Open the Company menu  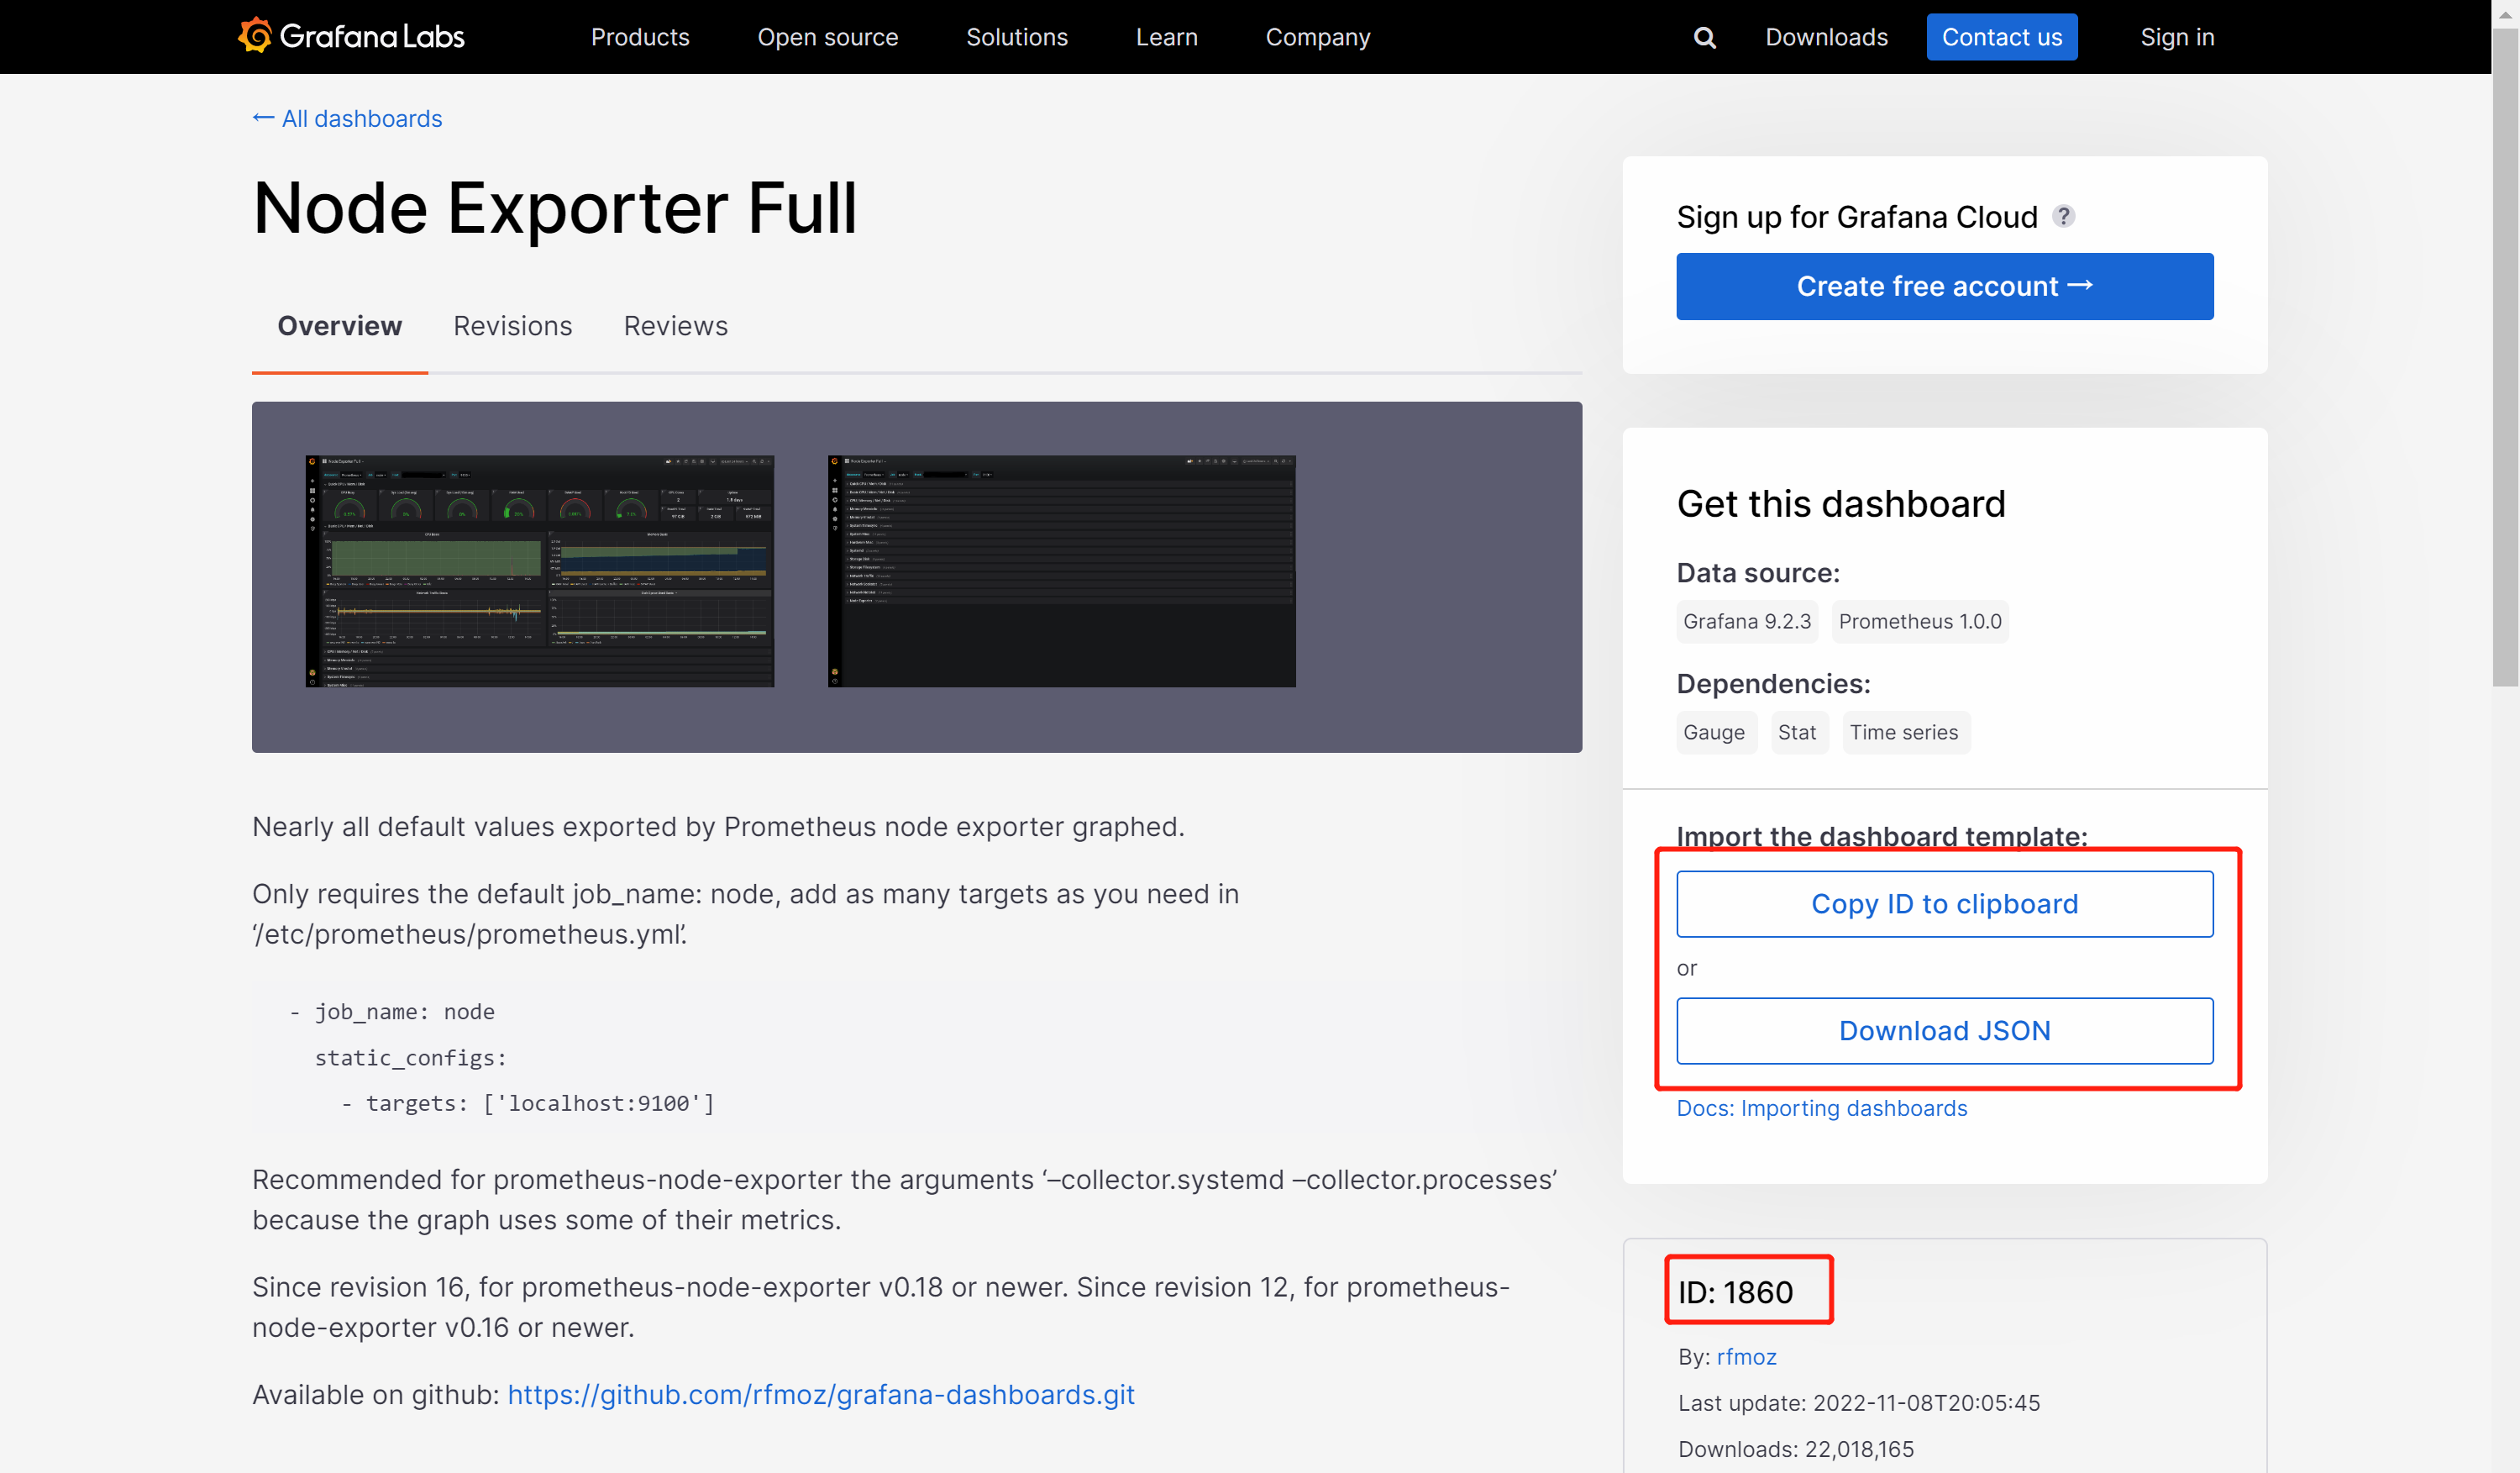point(1317,37)
